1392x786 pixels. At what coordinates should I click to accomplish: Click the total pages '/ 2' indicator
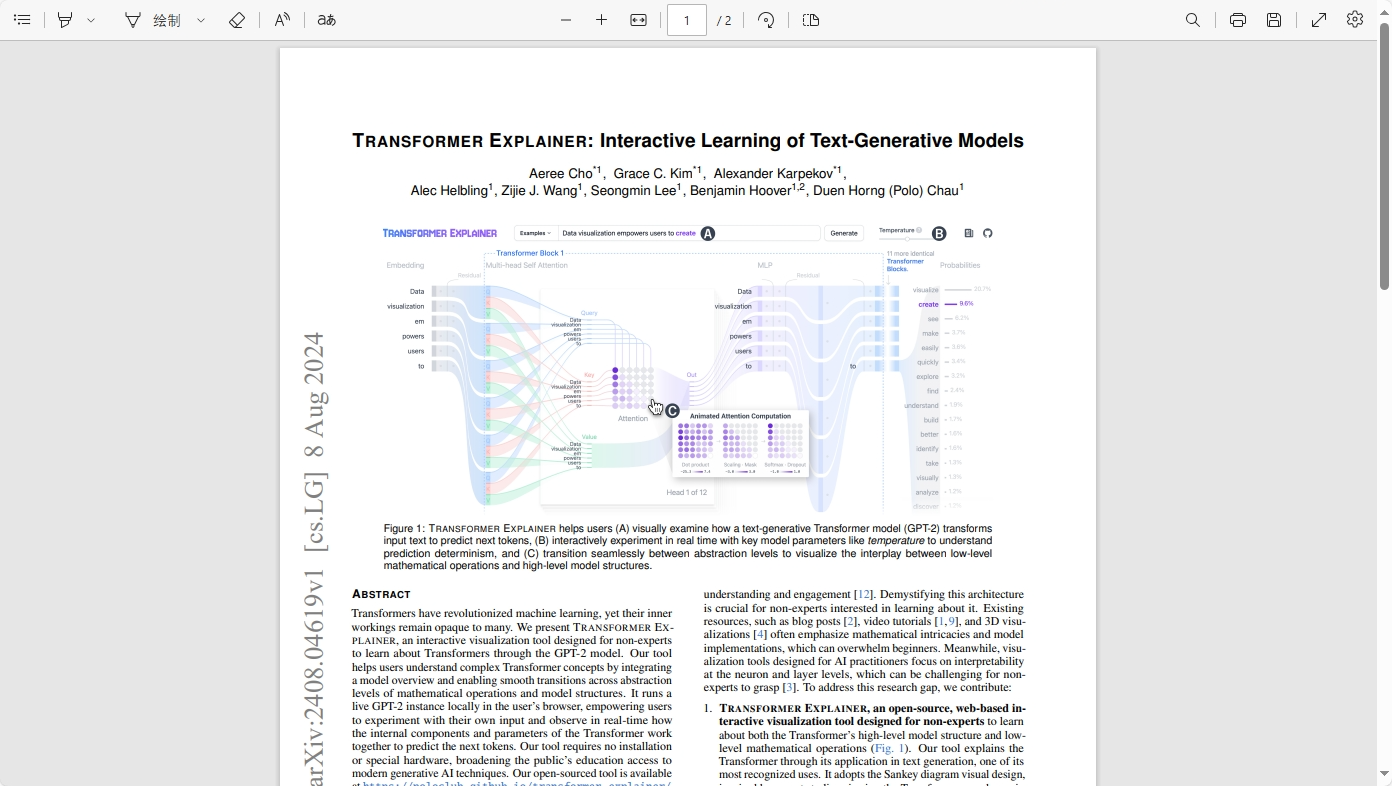point(724,20)
